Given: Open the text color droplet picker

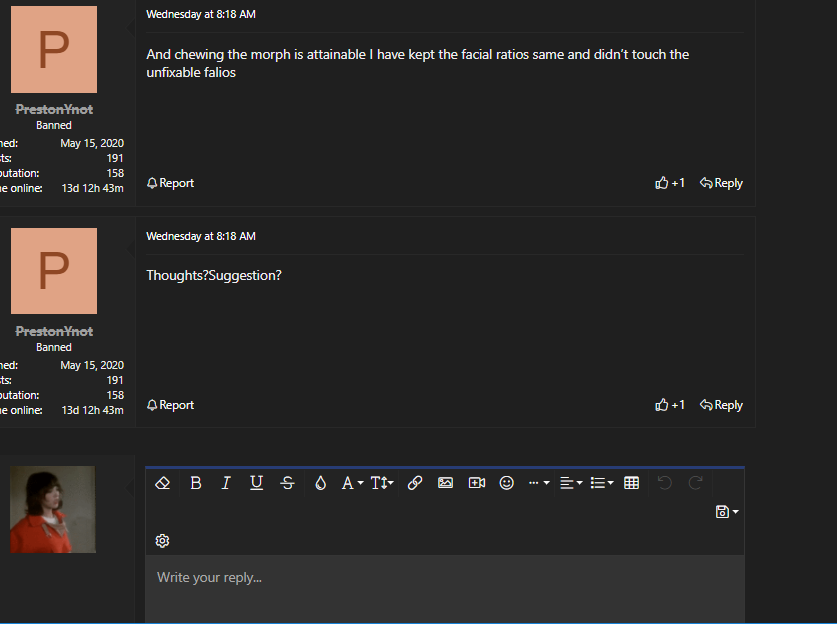Looking at the screenshot, I should click(x=320, y=483).
